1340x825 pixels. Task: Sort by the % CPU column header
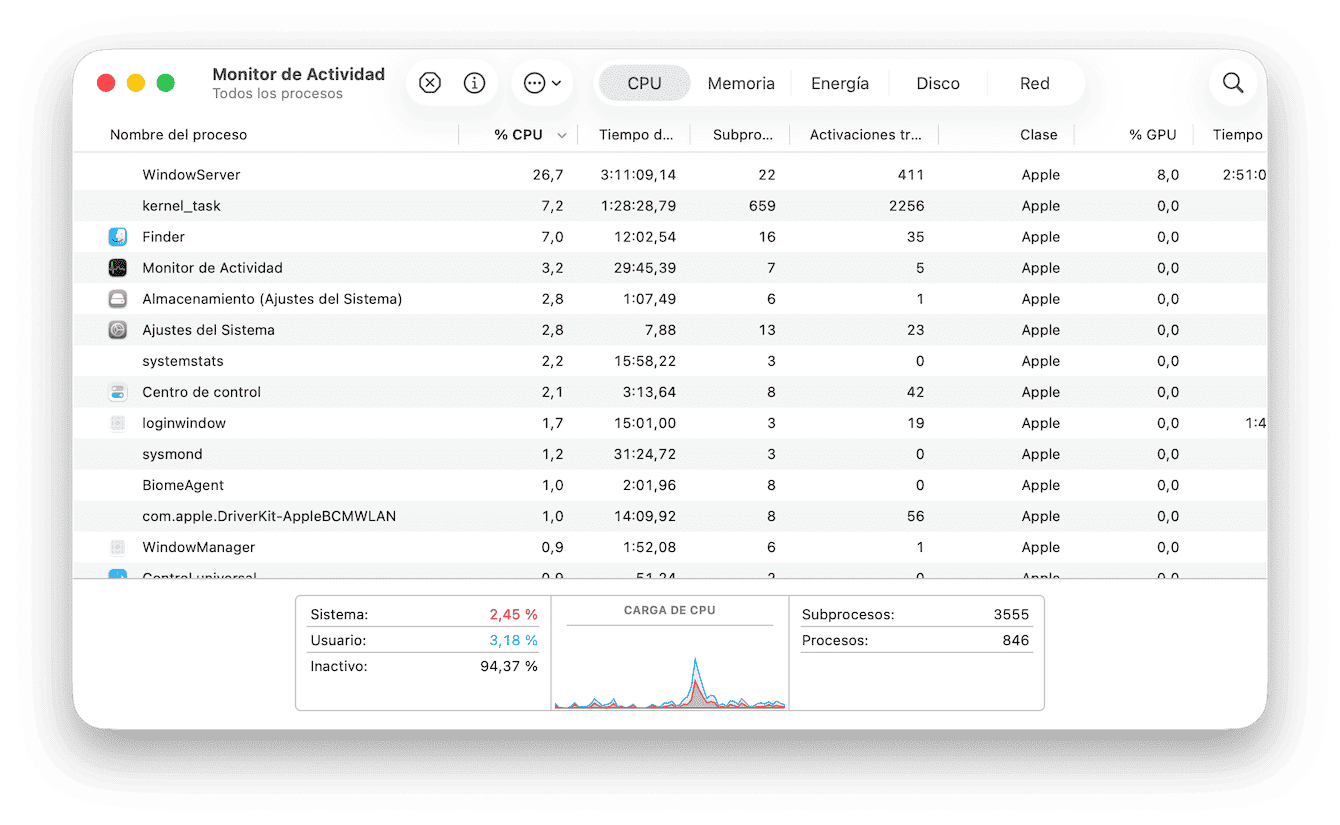coord(518,135)
